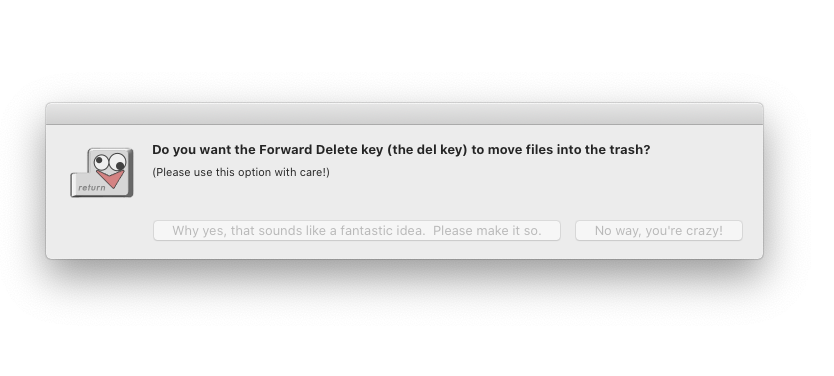This screenshot has width=834, height=376.
Task: Decline with "No way, you're crazy!" button
Action: click(658, 231)
